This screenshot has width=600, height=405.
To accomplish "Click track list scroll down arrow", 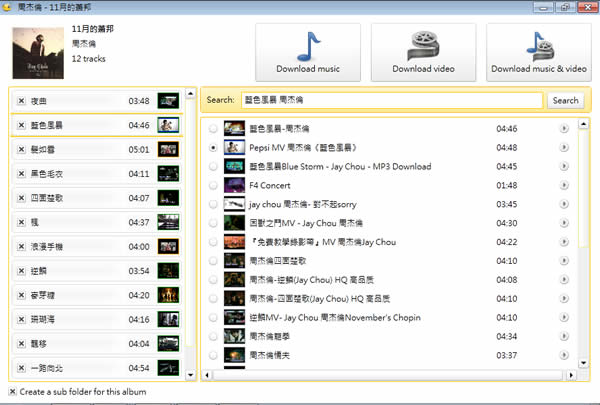I will coord(190,375).
